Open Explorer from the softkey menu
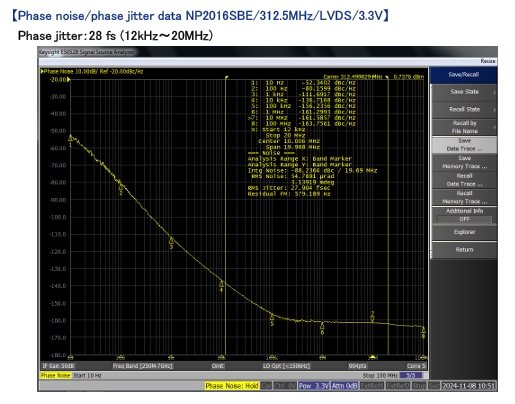This screenshot has height=404, width=515. pos(464,232)
